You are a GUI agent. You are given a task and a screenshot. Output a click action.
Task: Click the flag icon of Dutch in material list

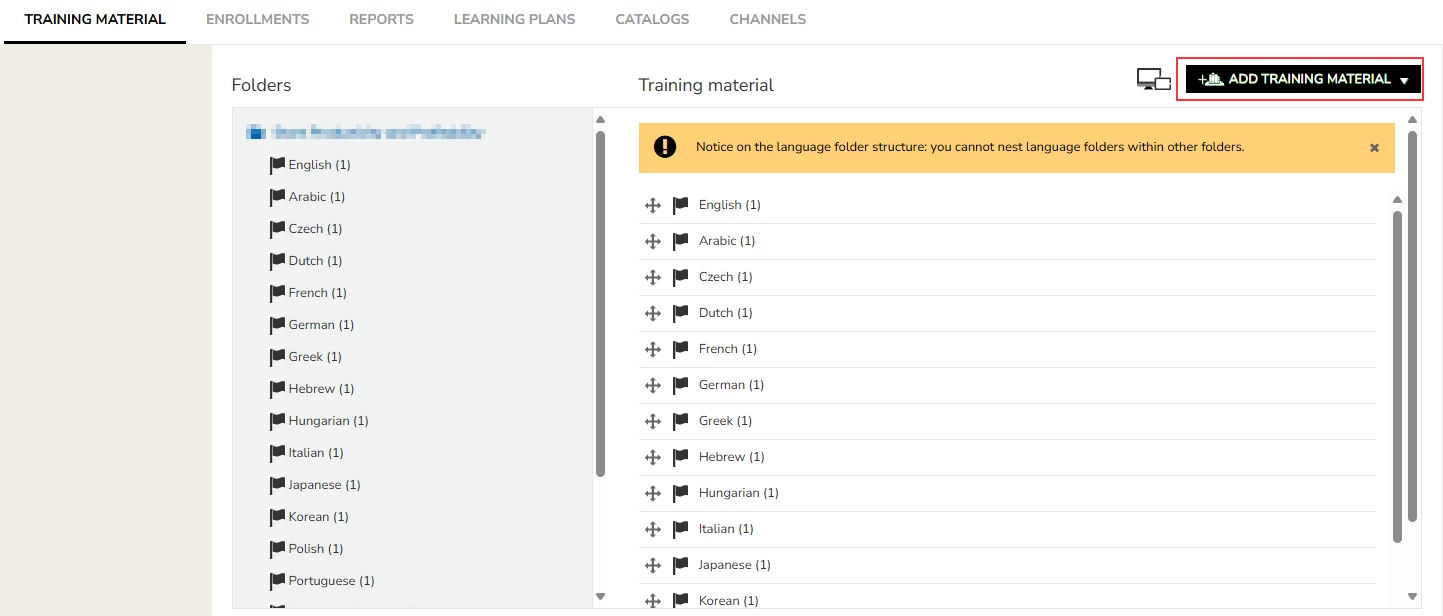(x=681, y=313)
